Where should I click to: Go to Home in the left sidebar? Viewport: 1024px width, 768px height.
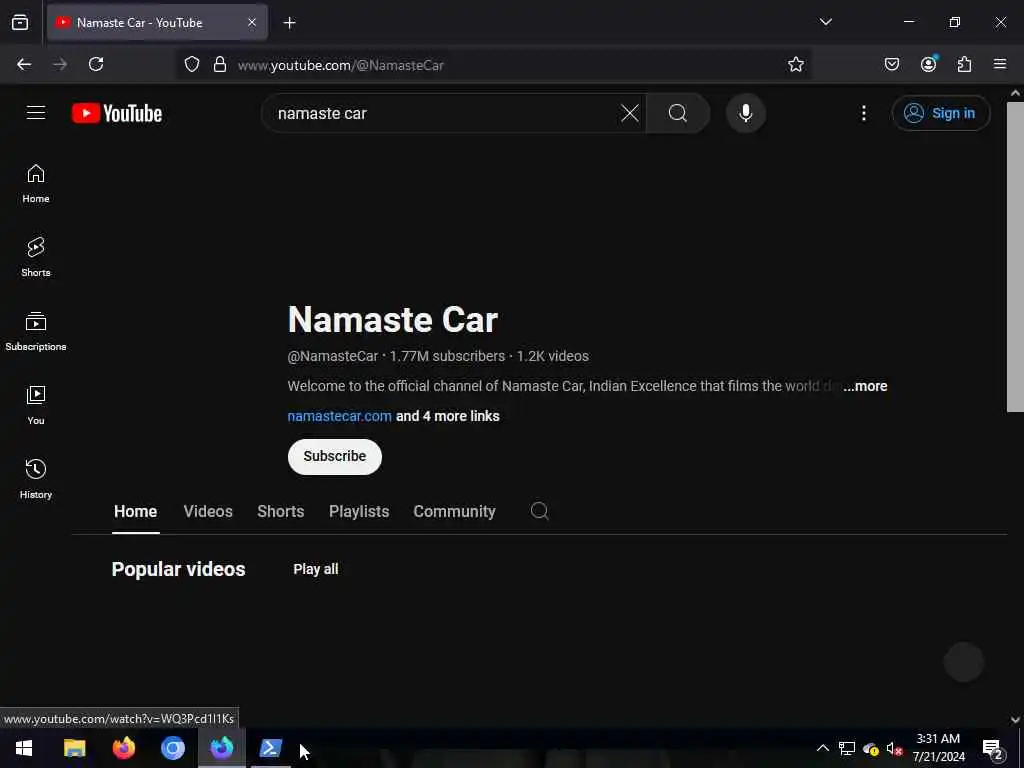coord(36,184)
